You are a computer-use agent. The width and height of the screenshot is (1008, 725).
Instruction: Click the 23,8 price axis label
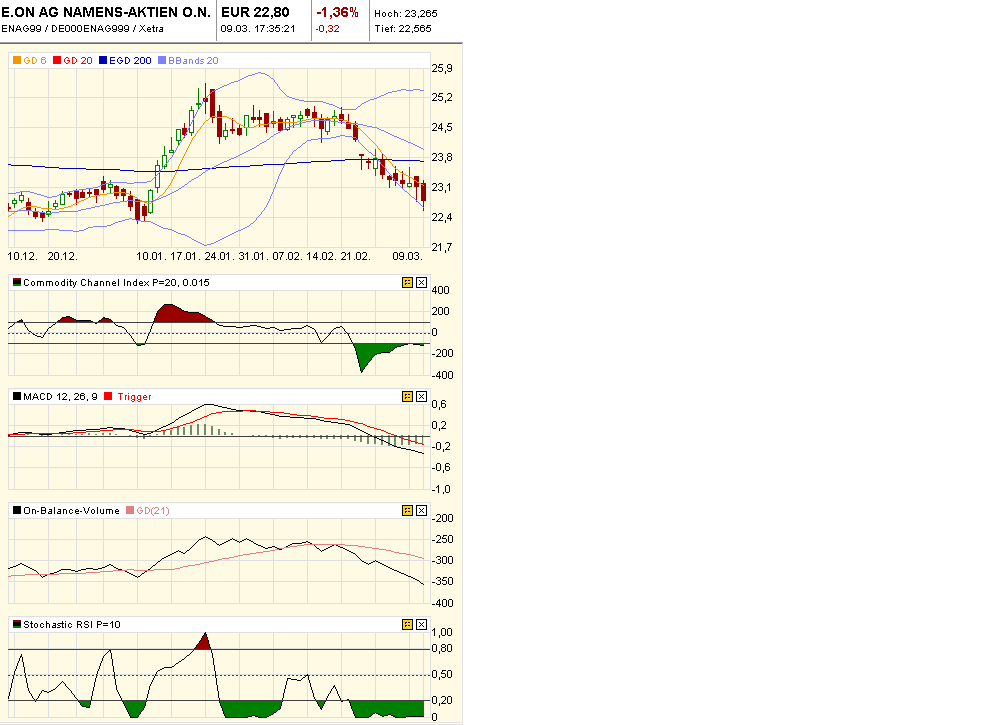tap(442, 157)
